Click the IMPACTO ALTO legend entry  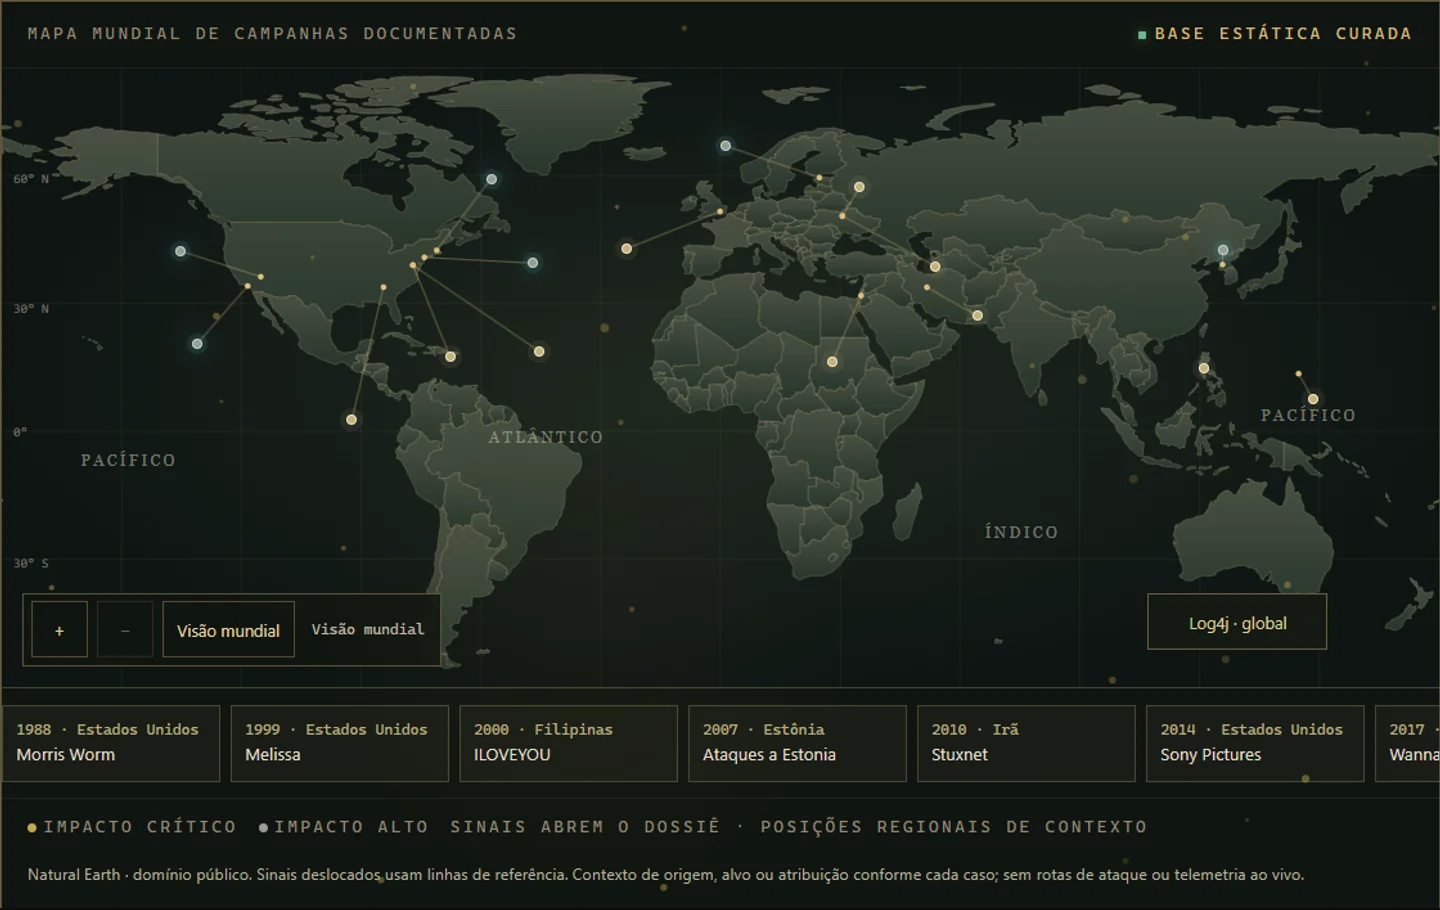(x=344, y=827)
